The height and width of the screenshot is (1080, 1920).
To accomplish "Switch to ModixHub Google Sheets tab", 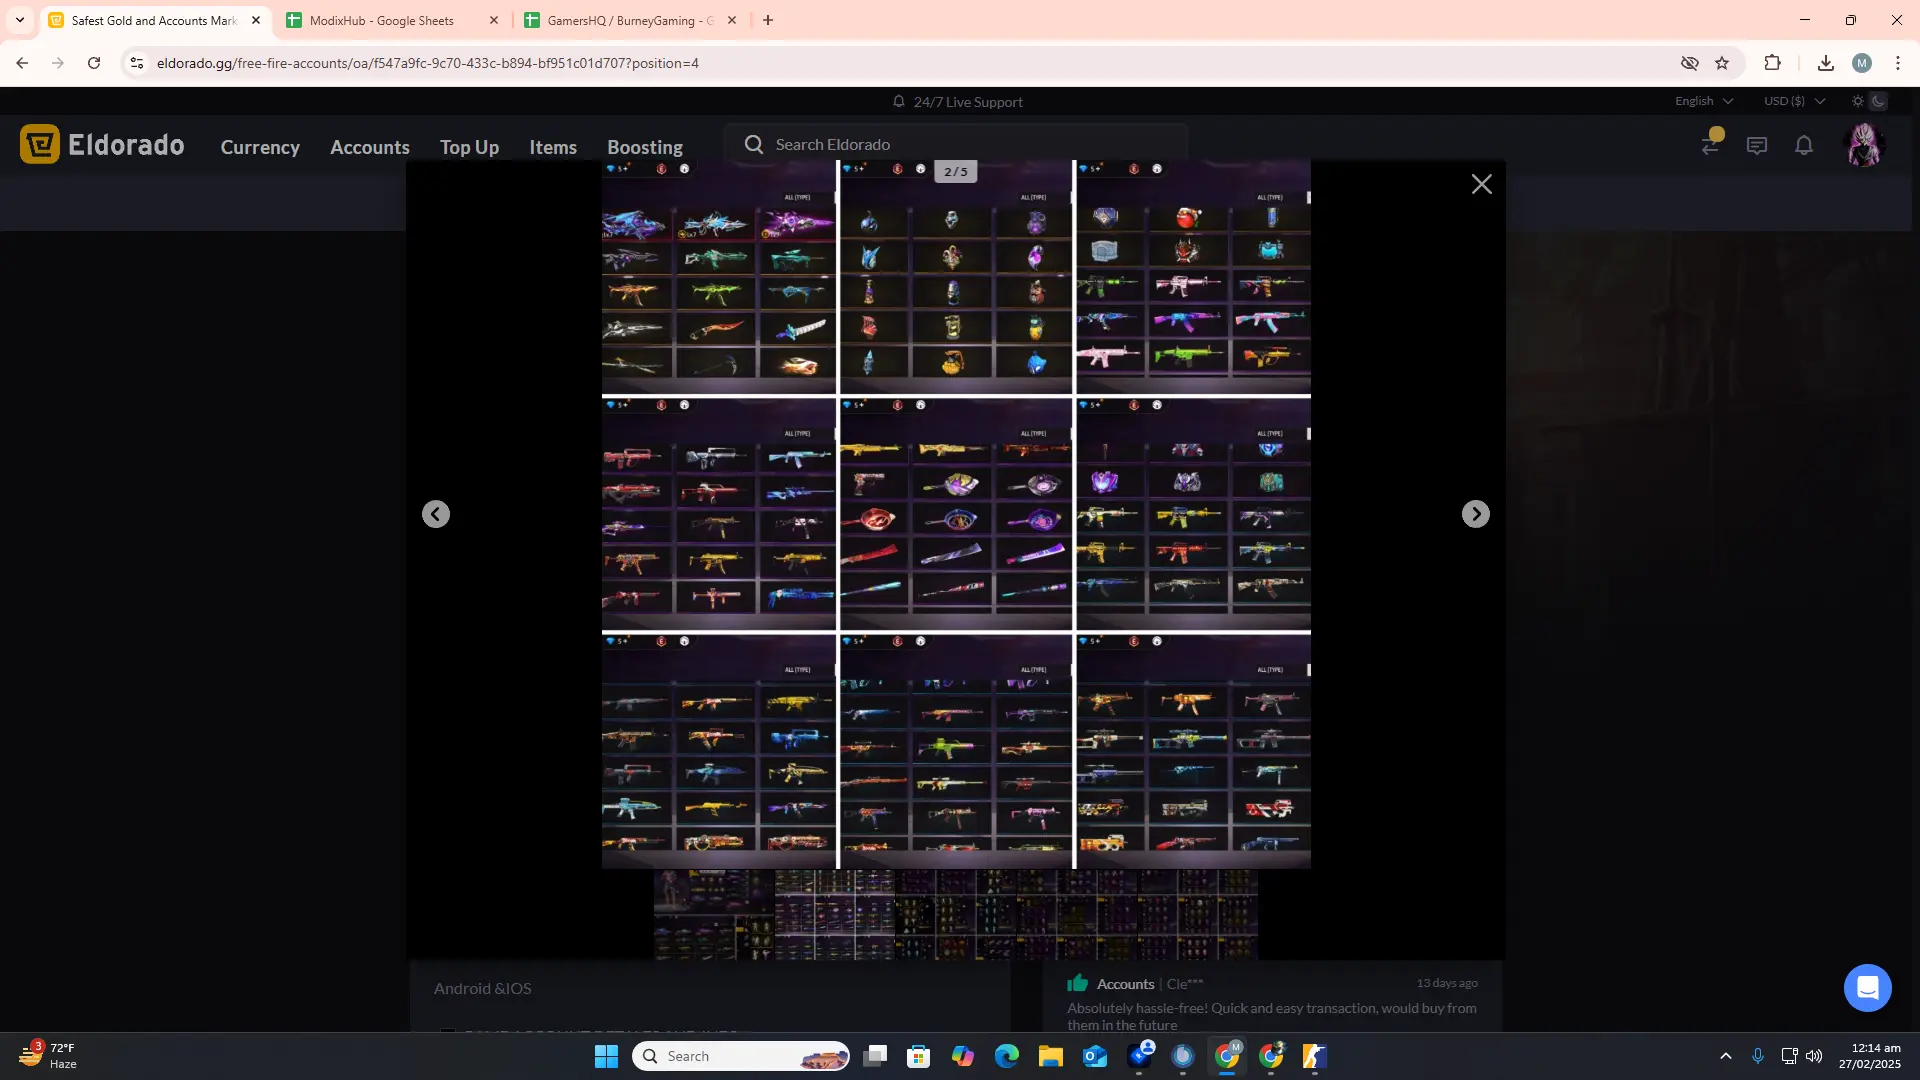I will click(x=382, y=20).
